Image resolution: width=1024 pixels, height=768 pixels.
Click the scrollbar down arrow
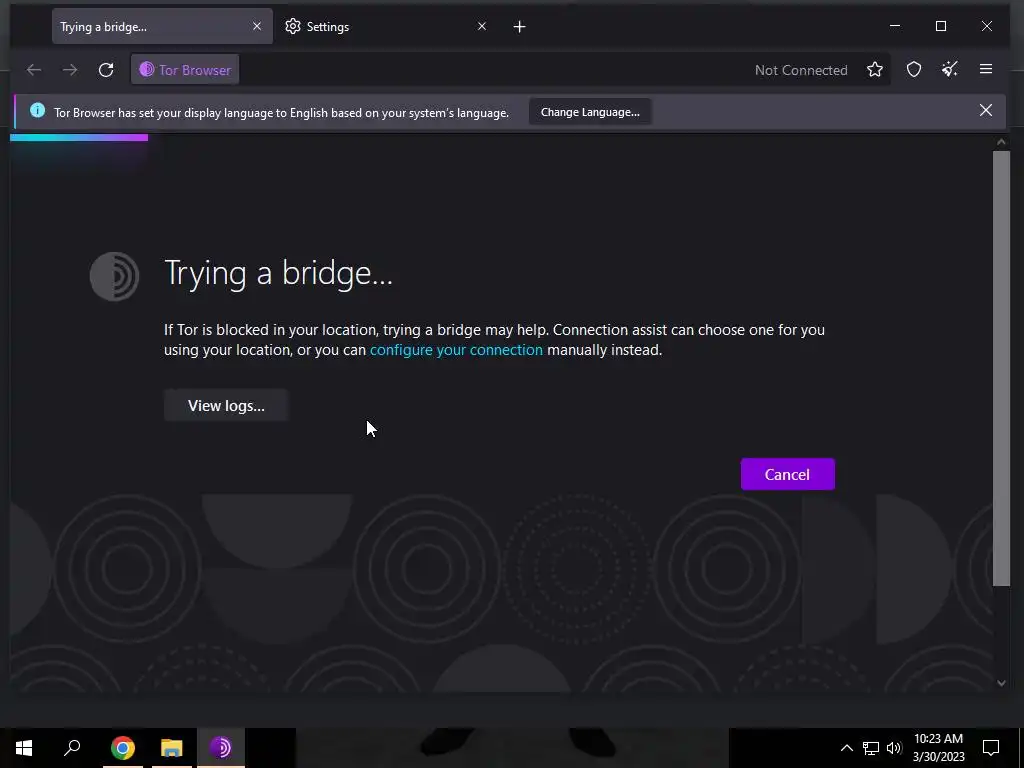point(1001,683)
